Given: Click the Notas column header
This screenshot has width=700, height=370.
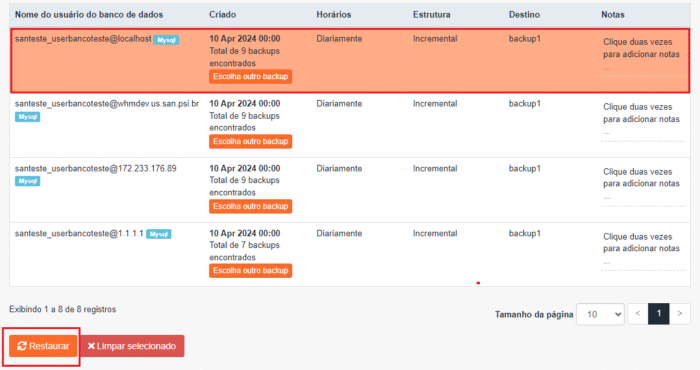Looking at the screenshot, I should click(612, 15).
